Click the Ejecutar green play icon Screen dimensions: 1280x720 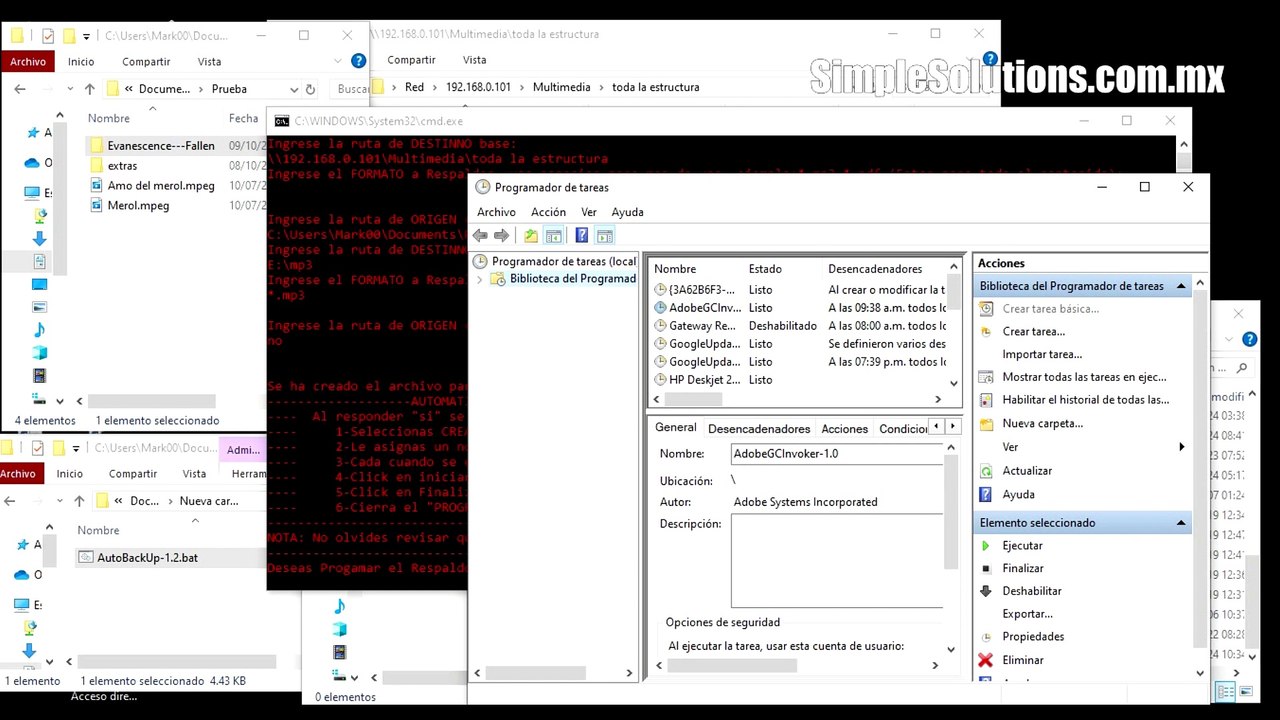[985, 546]
